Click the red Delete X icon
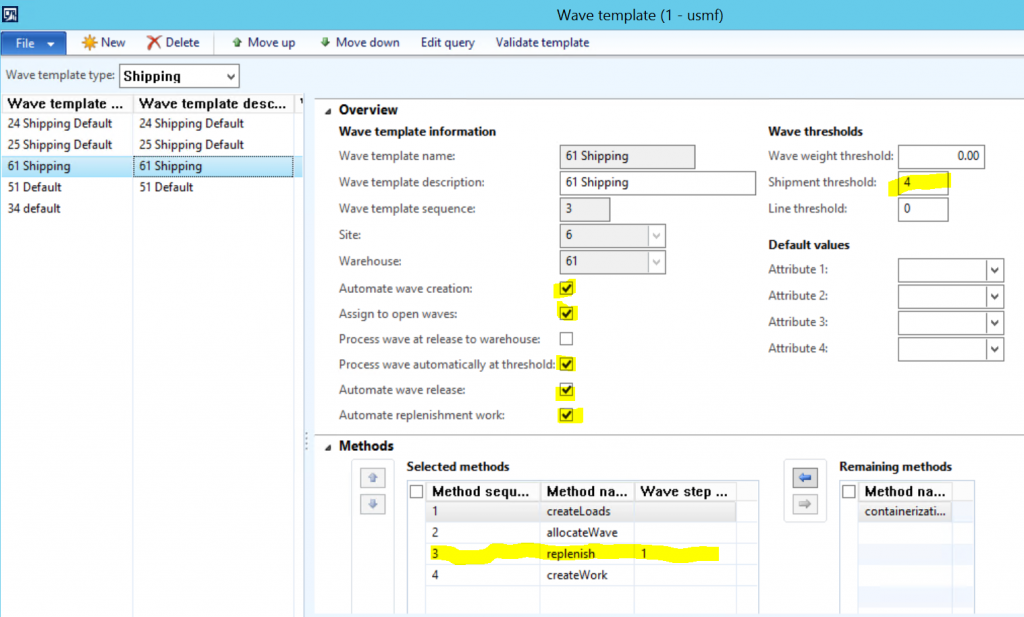 (x=153, y=43)
